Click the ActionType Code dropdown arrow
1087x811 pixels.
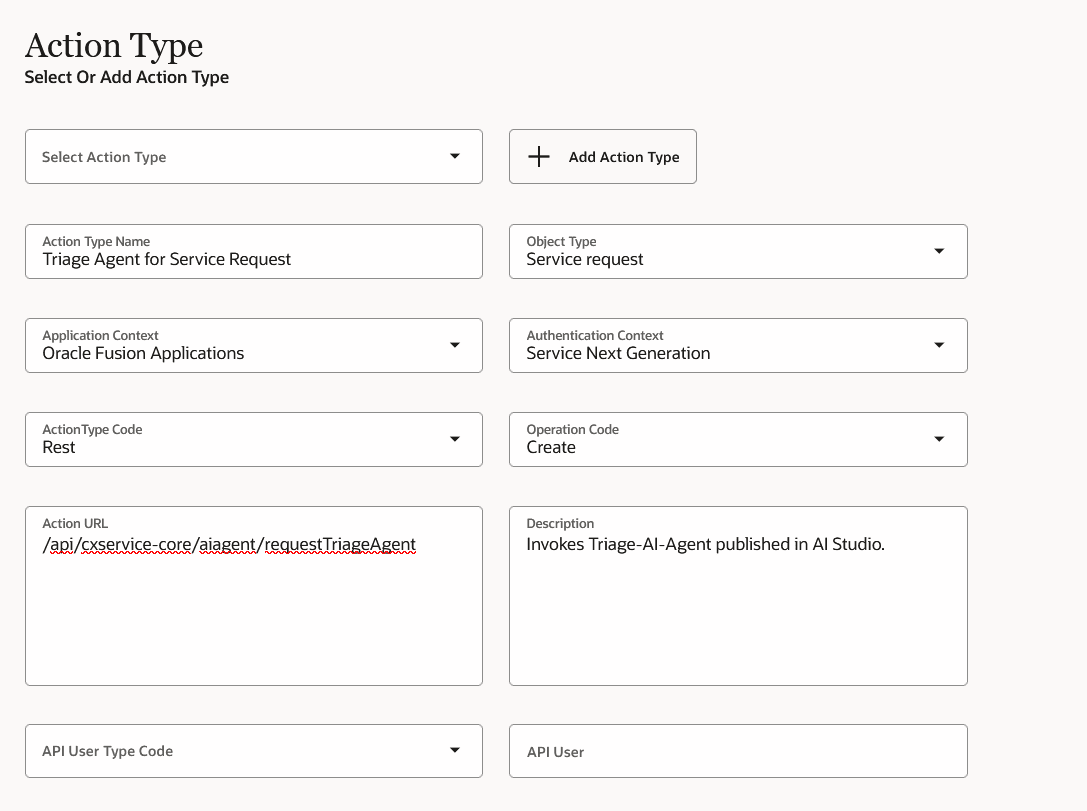tap(455, 439)
